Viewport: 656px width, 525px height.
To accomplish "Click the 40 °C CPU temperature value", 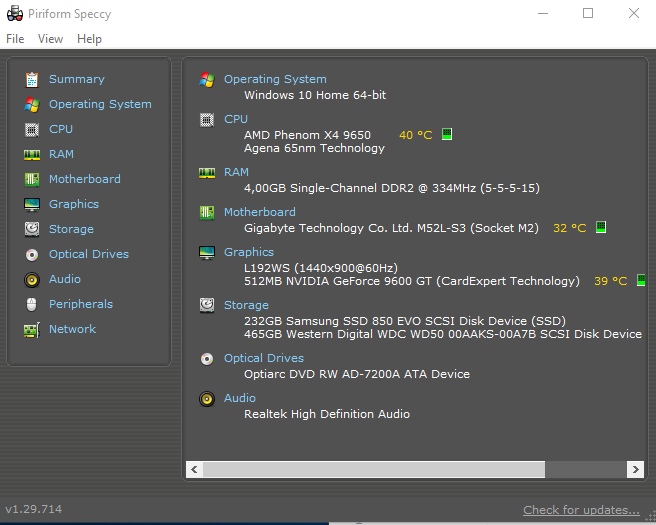I will [x=415, y=135].
